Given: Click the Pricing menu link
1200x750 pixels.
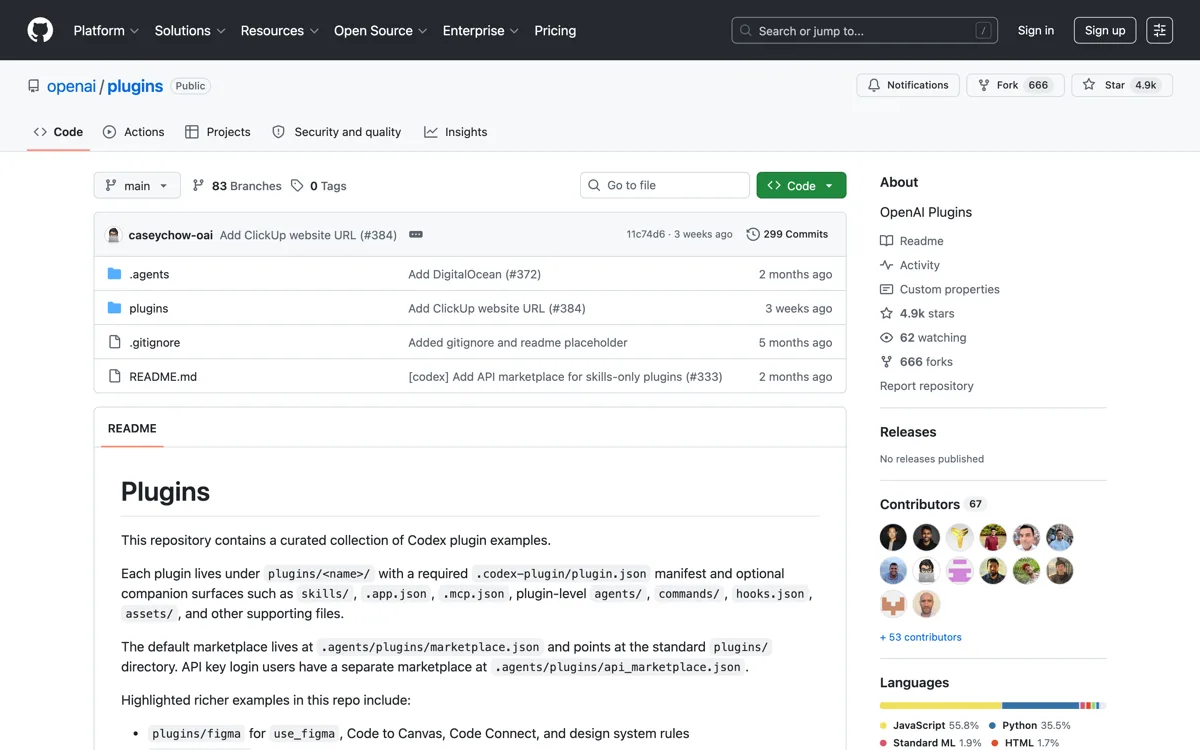Looking at the screenshot, I should point(555,31).
